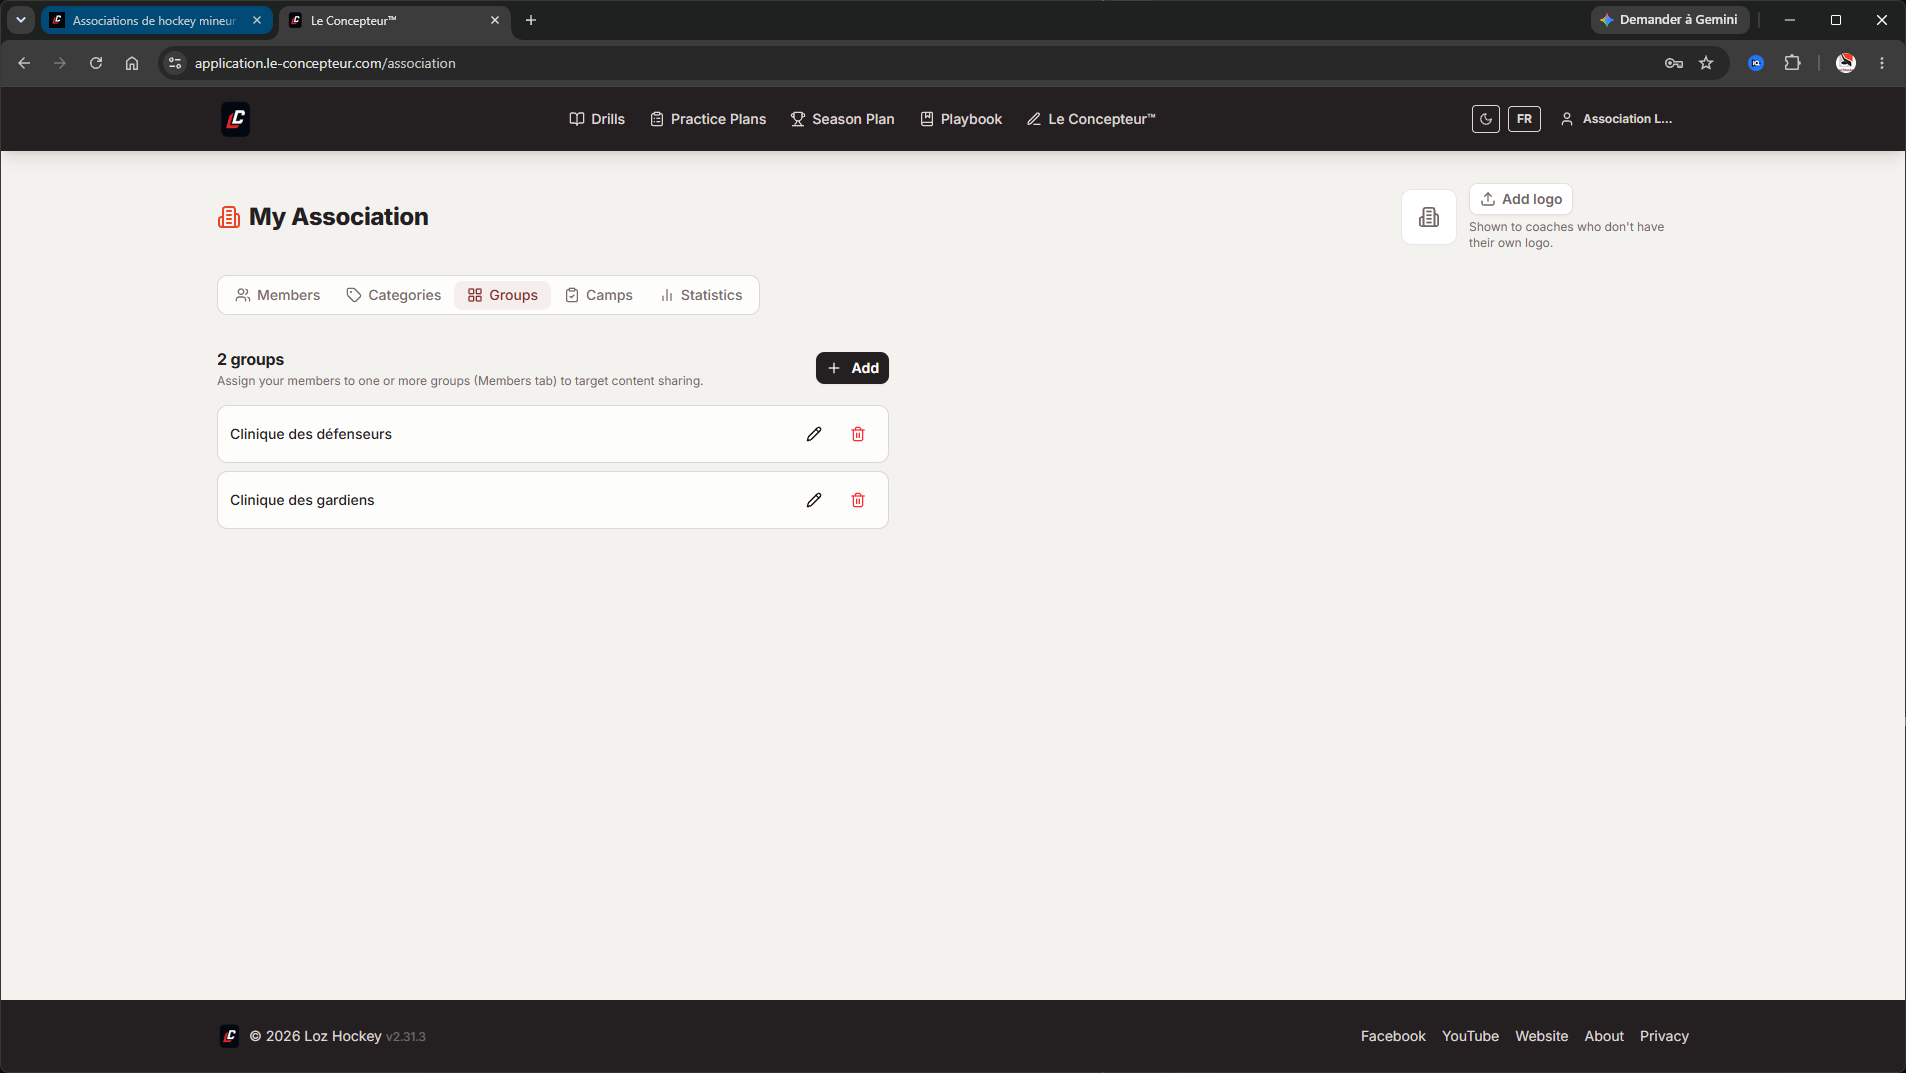Reload the page in browser
Image resolution: width=1906 pixels, height=1073 pixels.
(x=96, y=63)
